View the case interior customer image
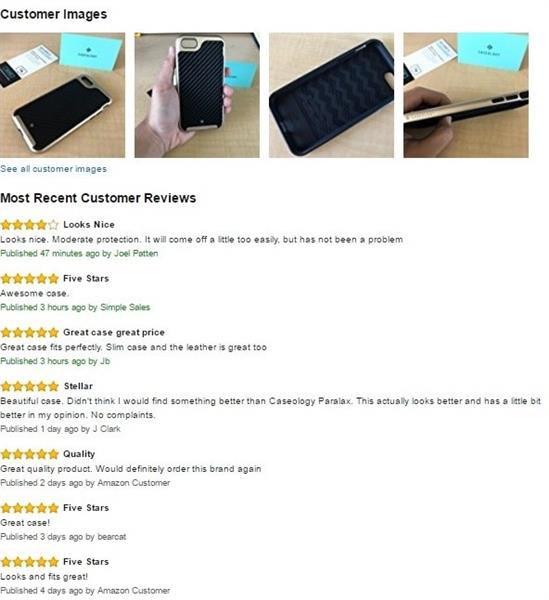 pyautogui.click(x=331, y=95)
